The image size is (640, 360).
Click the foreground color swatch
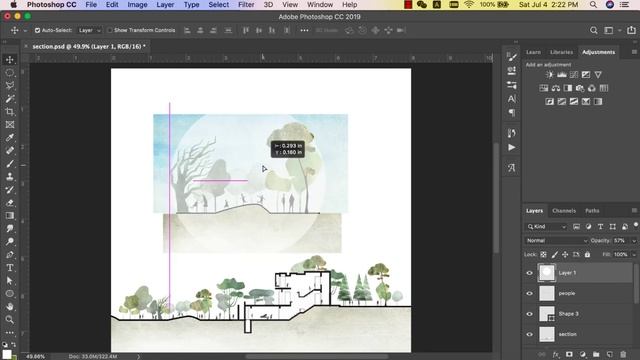pyautogui.click(x=7, y=354)
